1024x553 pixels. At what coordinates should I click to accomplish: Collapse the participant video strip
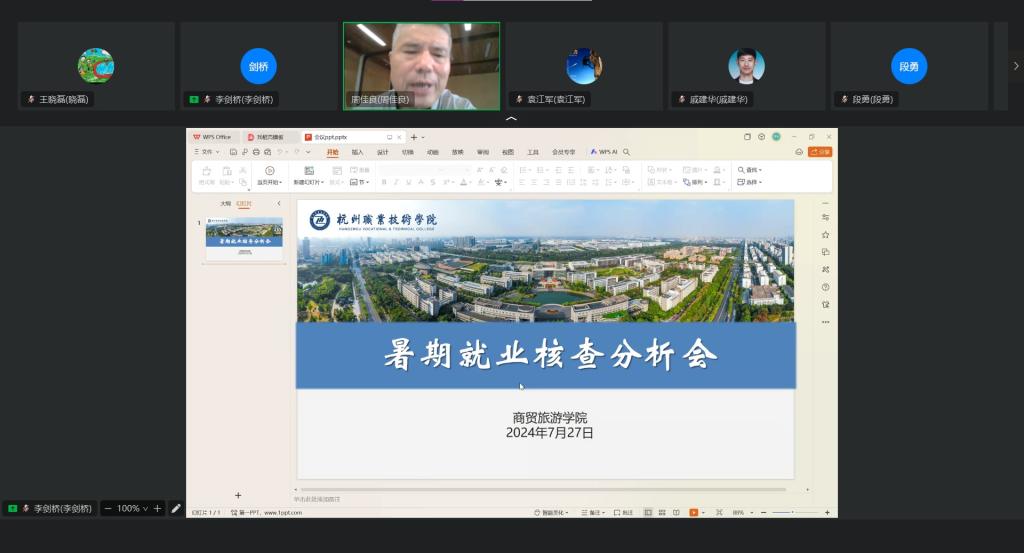click(511, 119)
